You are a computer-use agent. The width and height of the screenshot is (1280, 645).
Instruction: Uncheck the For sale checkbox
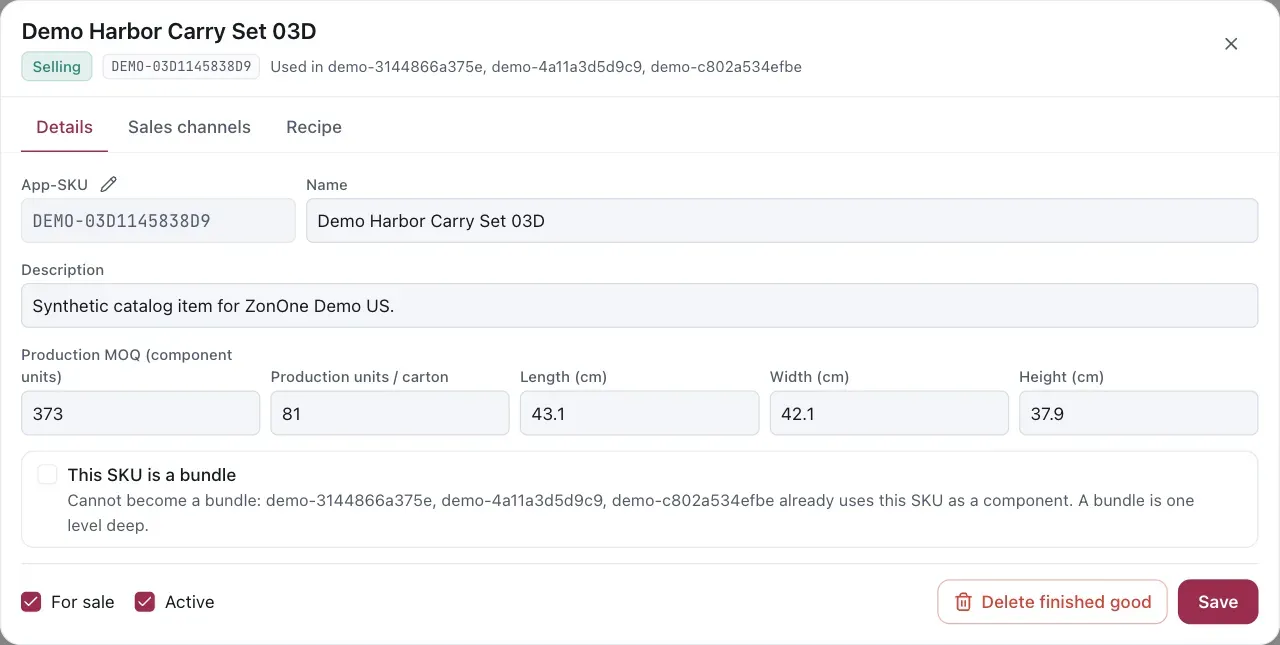[x=31, y=602]
